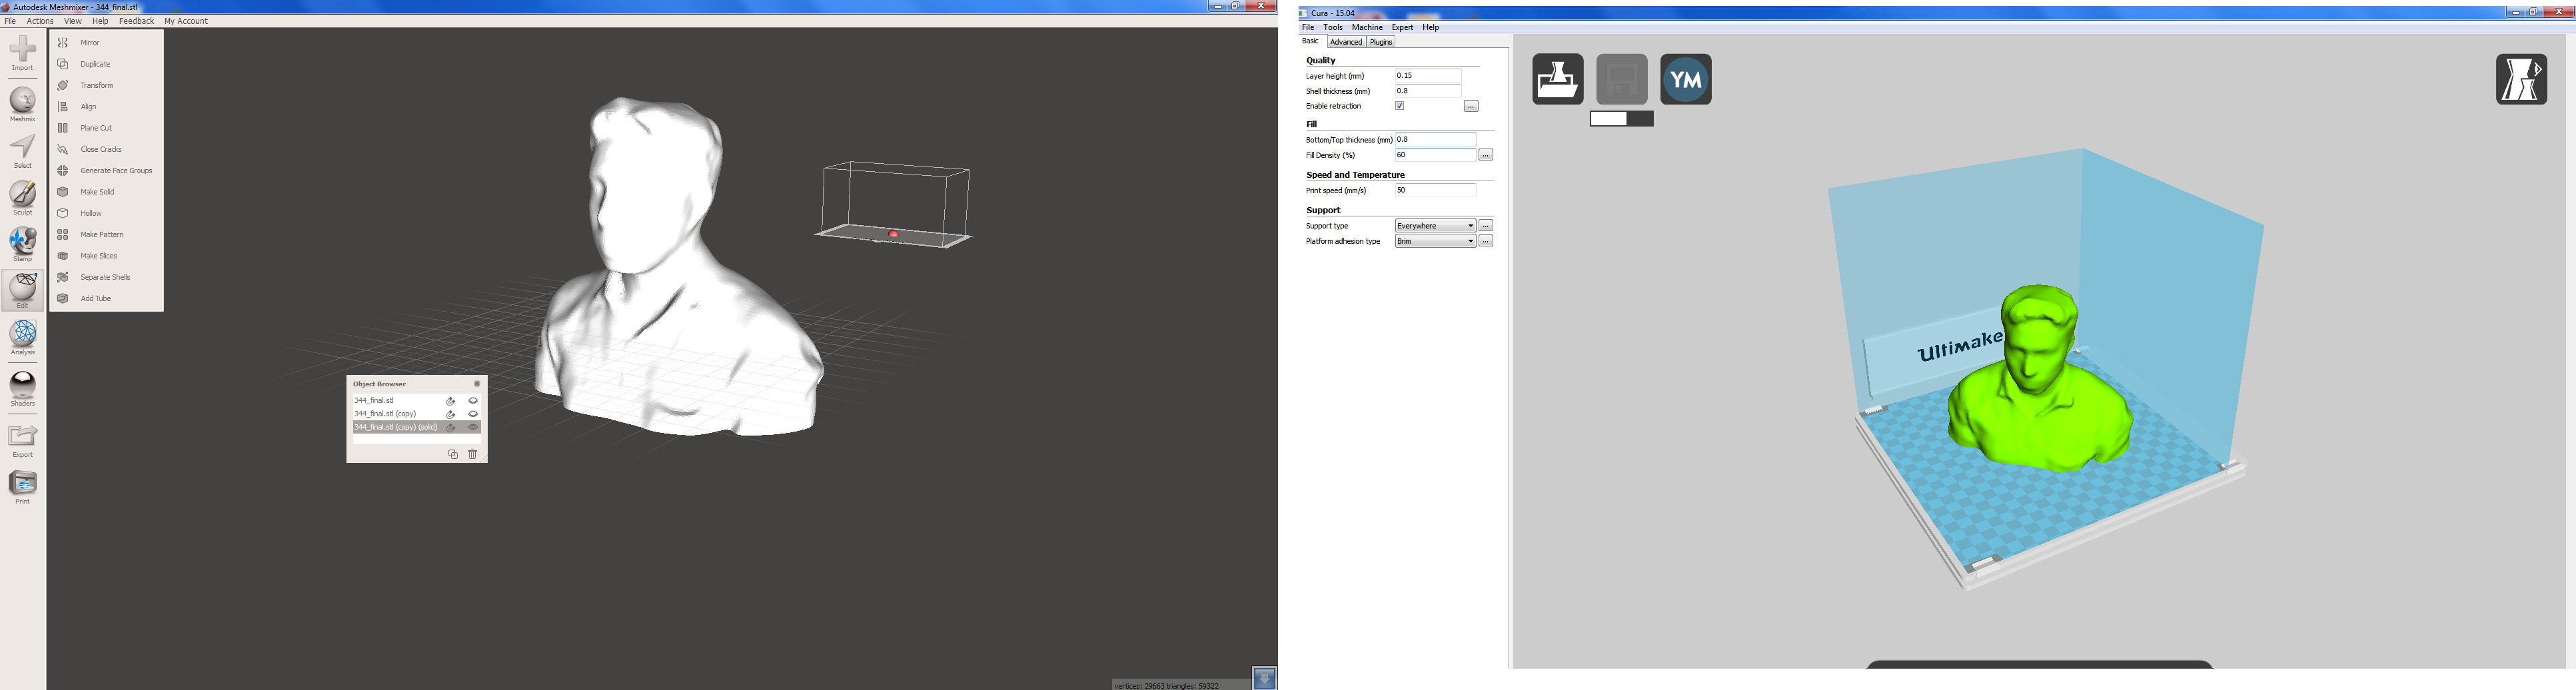Screen dimensions: 2576x690
Task: Toggle visibility of 344_final.stl (copy)
Action: click(473, 414)
